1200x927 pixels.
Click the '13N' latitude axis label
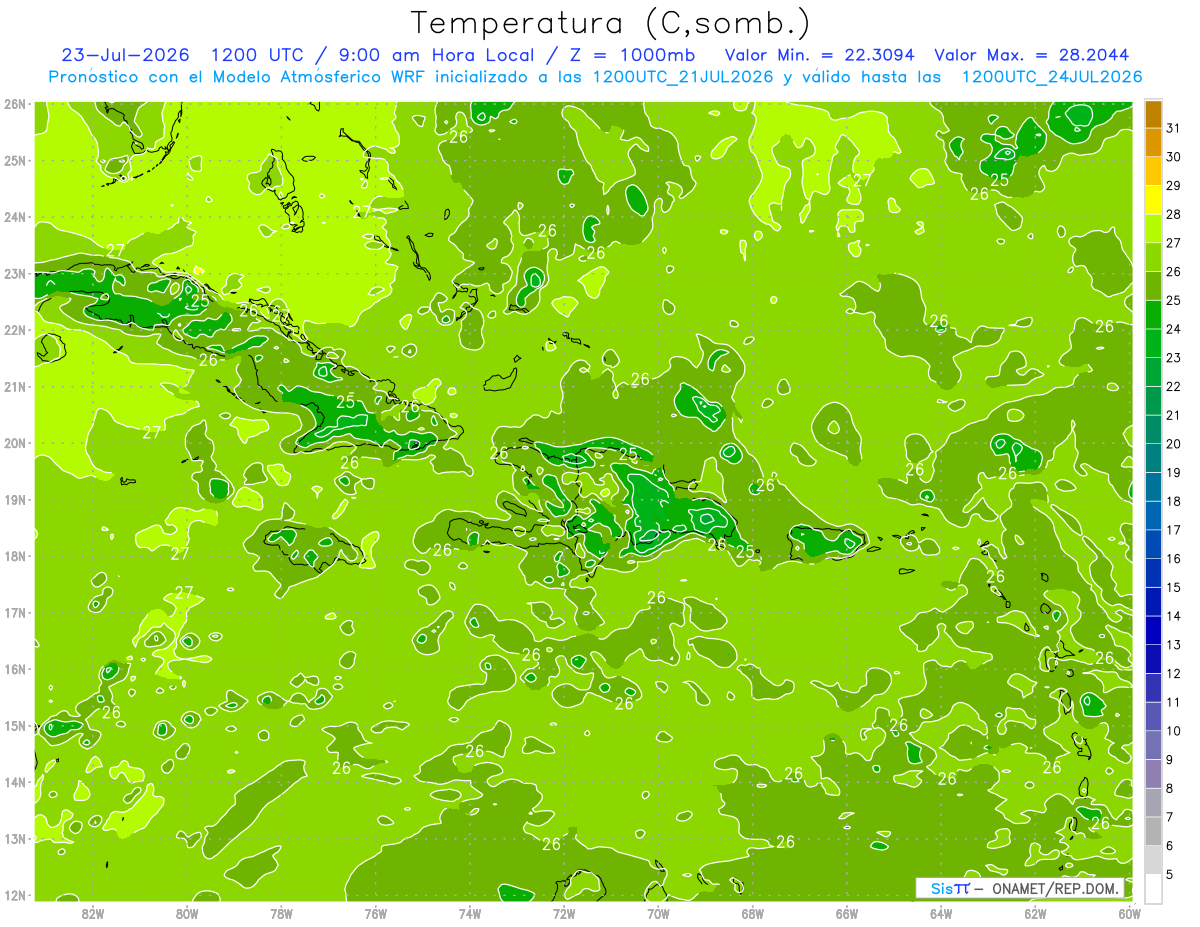point(15,838)
